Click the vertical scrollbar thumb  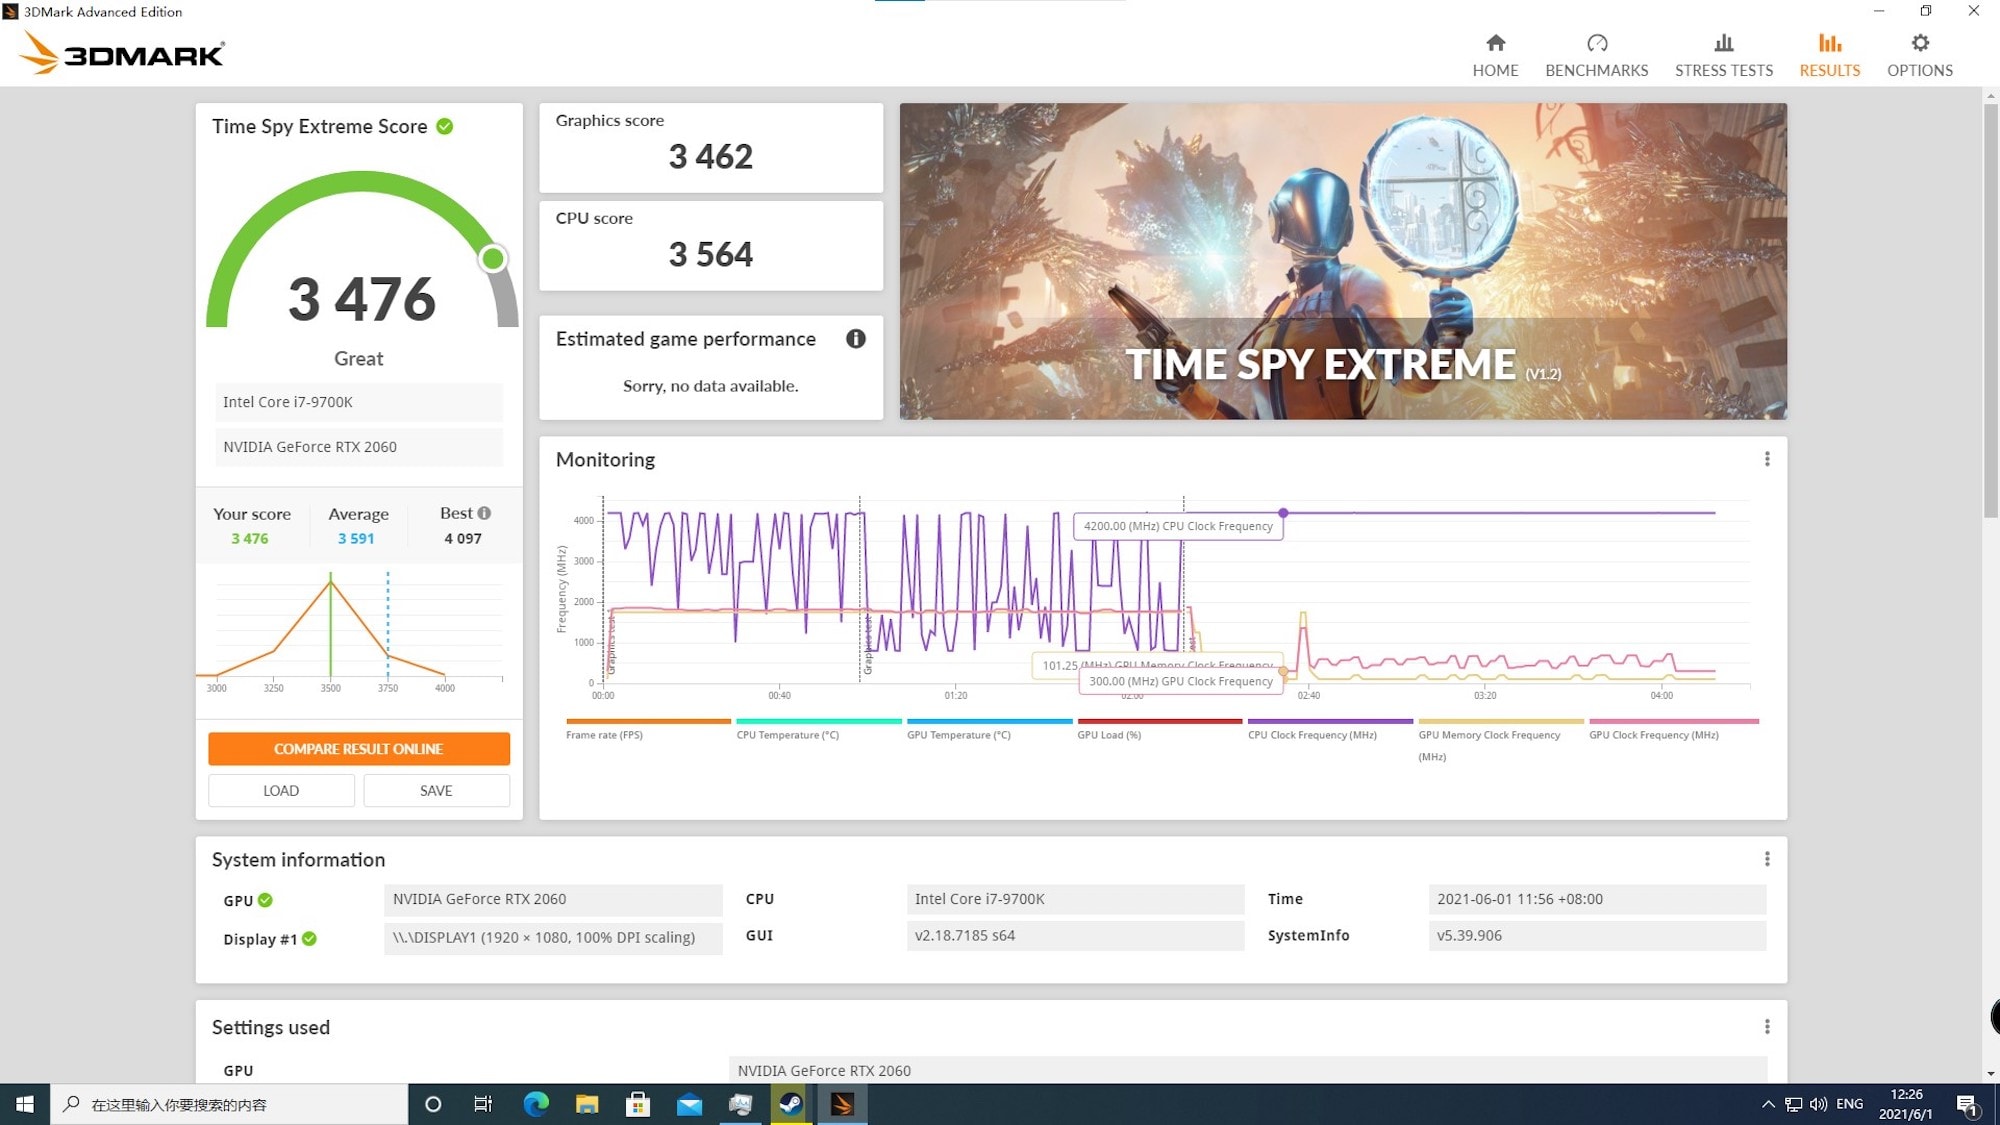coord(1990,310)
